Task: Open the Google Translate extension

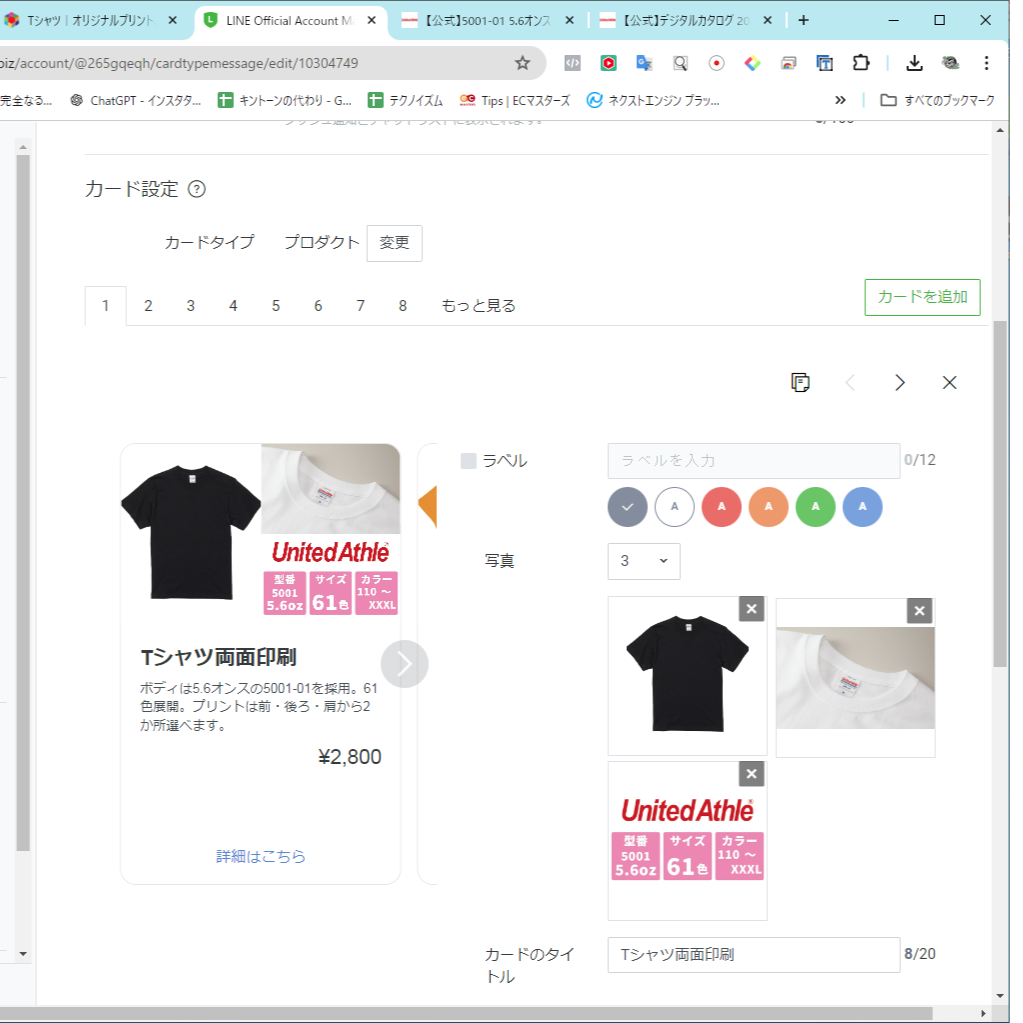Action: (645, 63)
